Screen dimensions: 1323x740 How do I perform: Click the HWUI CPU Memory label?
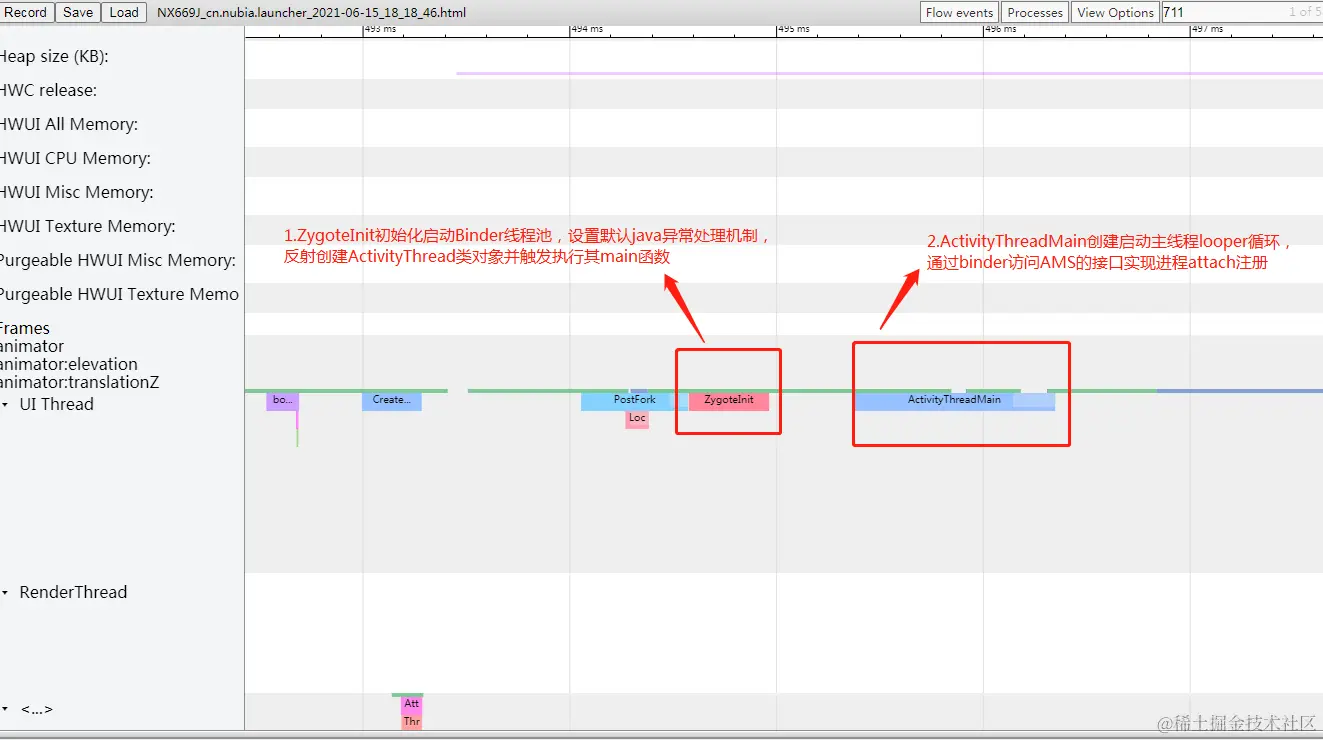[x=75, y=159]
